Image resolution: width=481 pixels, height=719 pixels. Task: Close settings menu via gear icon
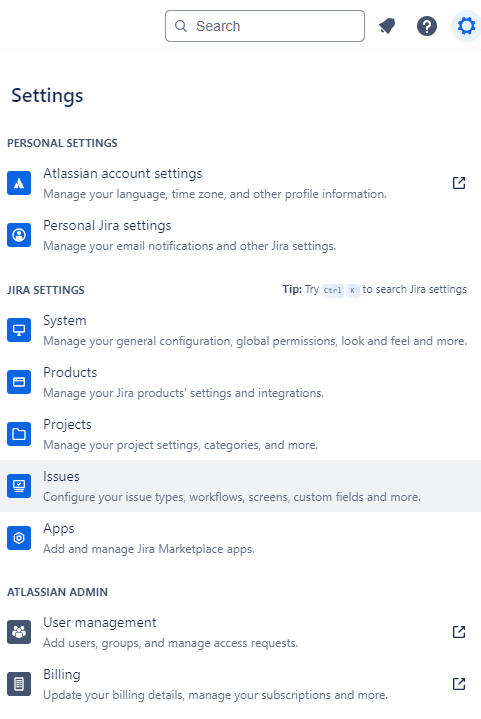click(x=466, y=26)
